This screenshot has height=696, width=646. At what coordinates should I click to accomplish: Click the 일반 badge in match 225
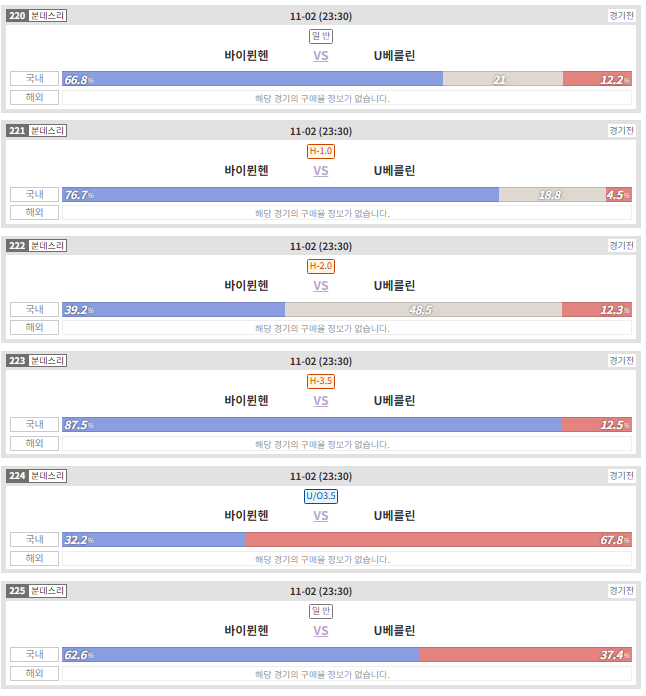(x=321, y=612)
